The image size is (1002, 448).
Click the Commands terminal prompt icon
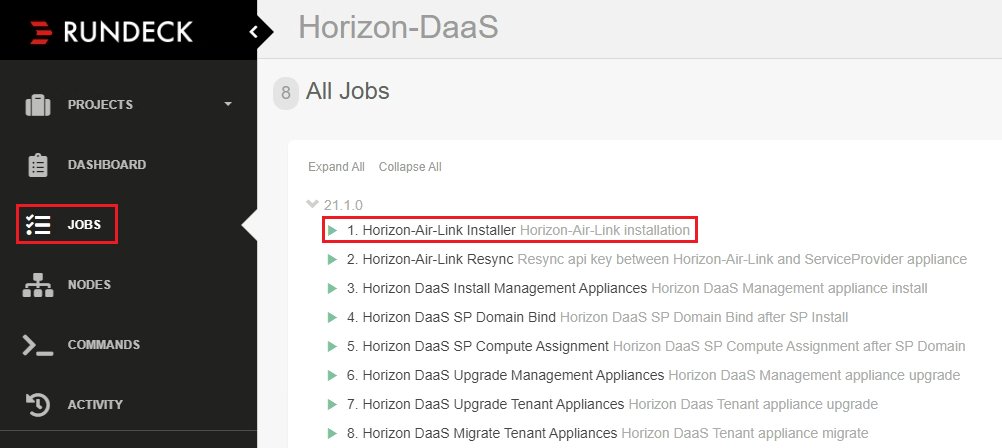tap(38, 345)
